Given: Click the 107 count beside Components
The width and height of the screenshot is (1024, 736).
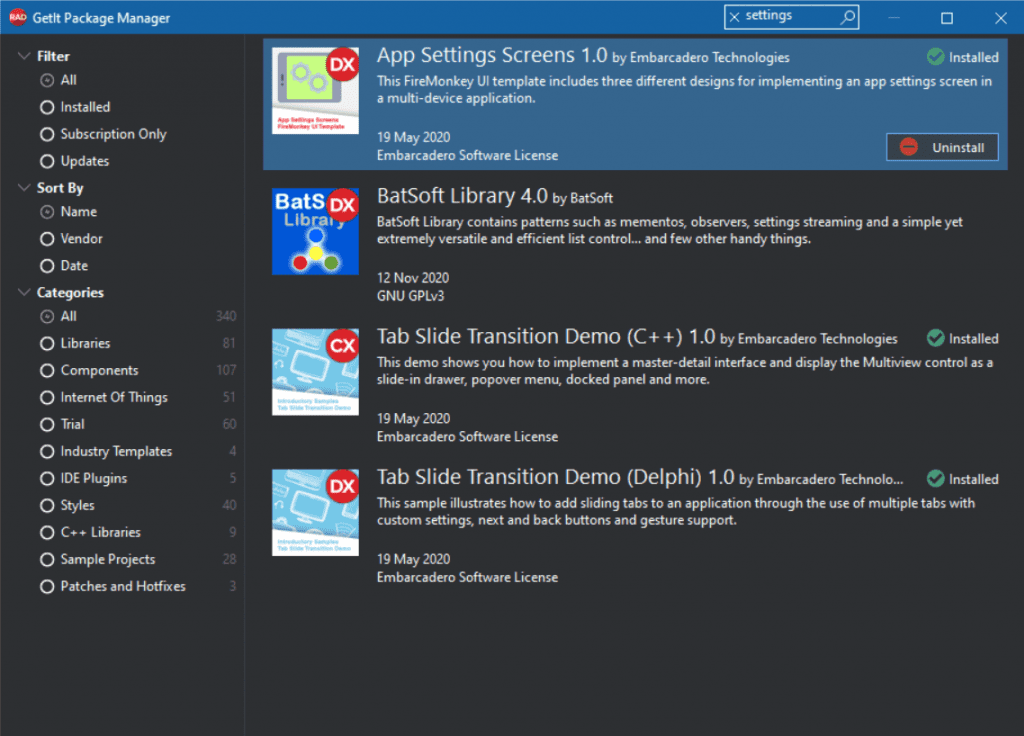Looking at the screenshot, I should pyautogui.click(x=226, y=370).
